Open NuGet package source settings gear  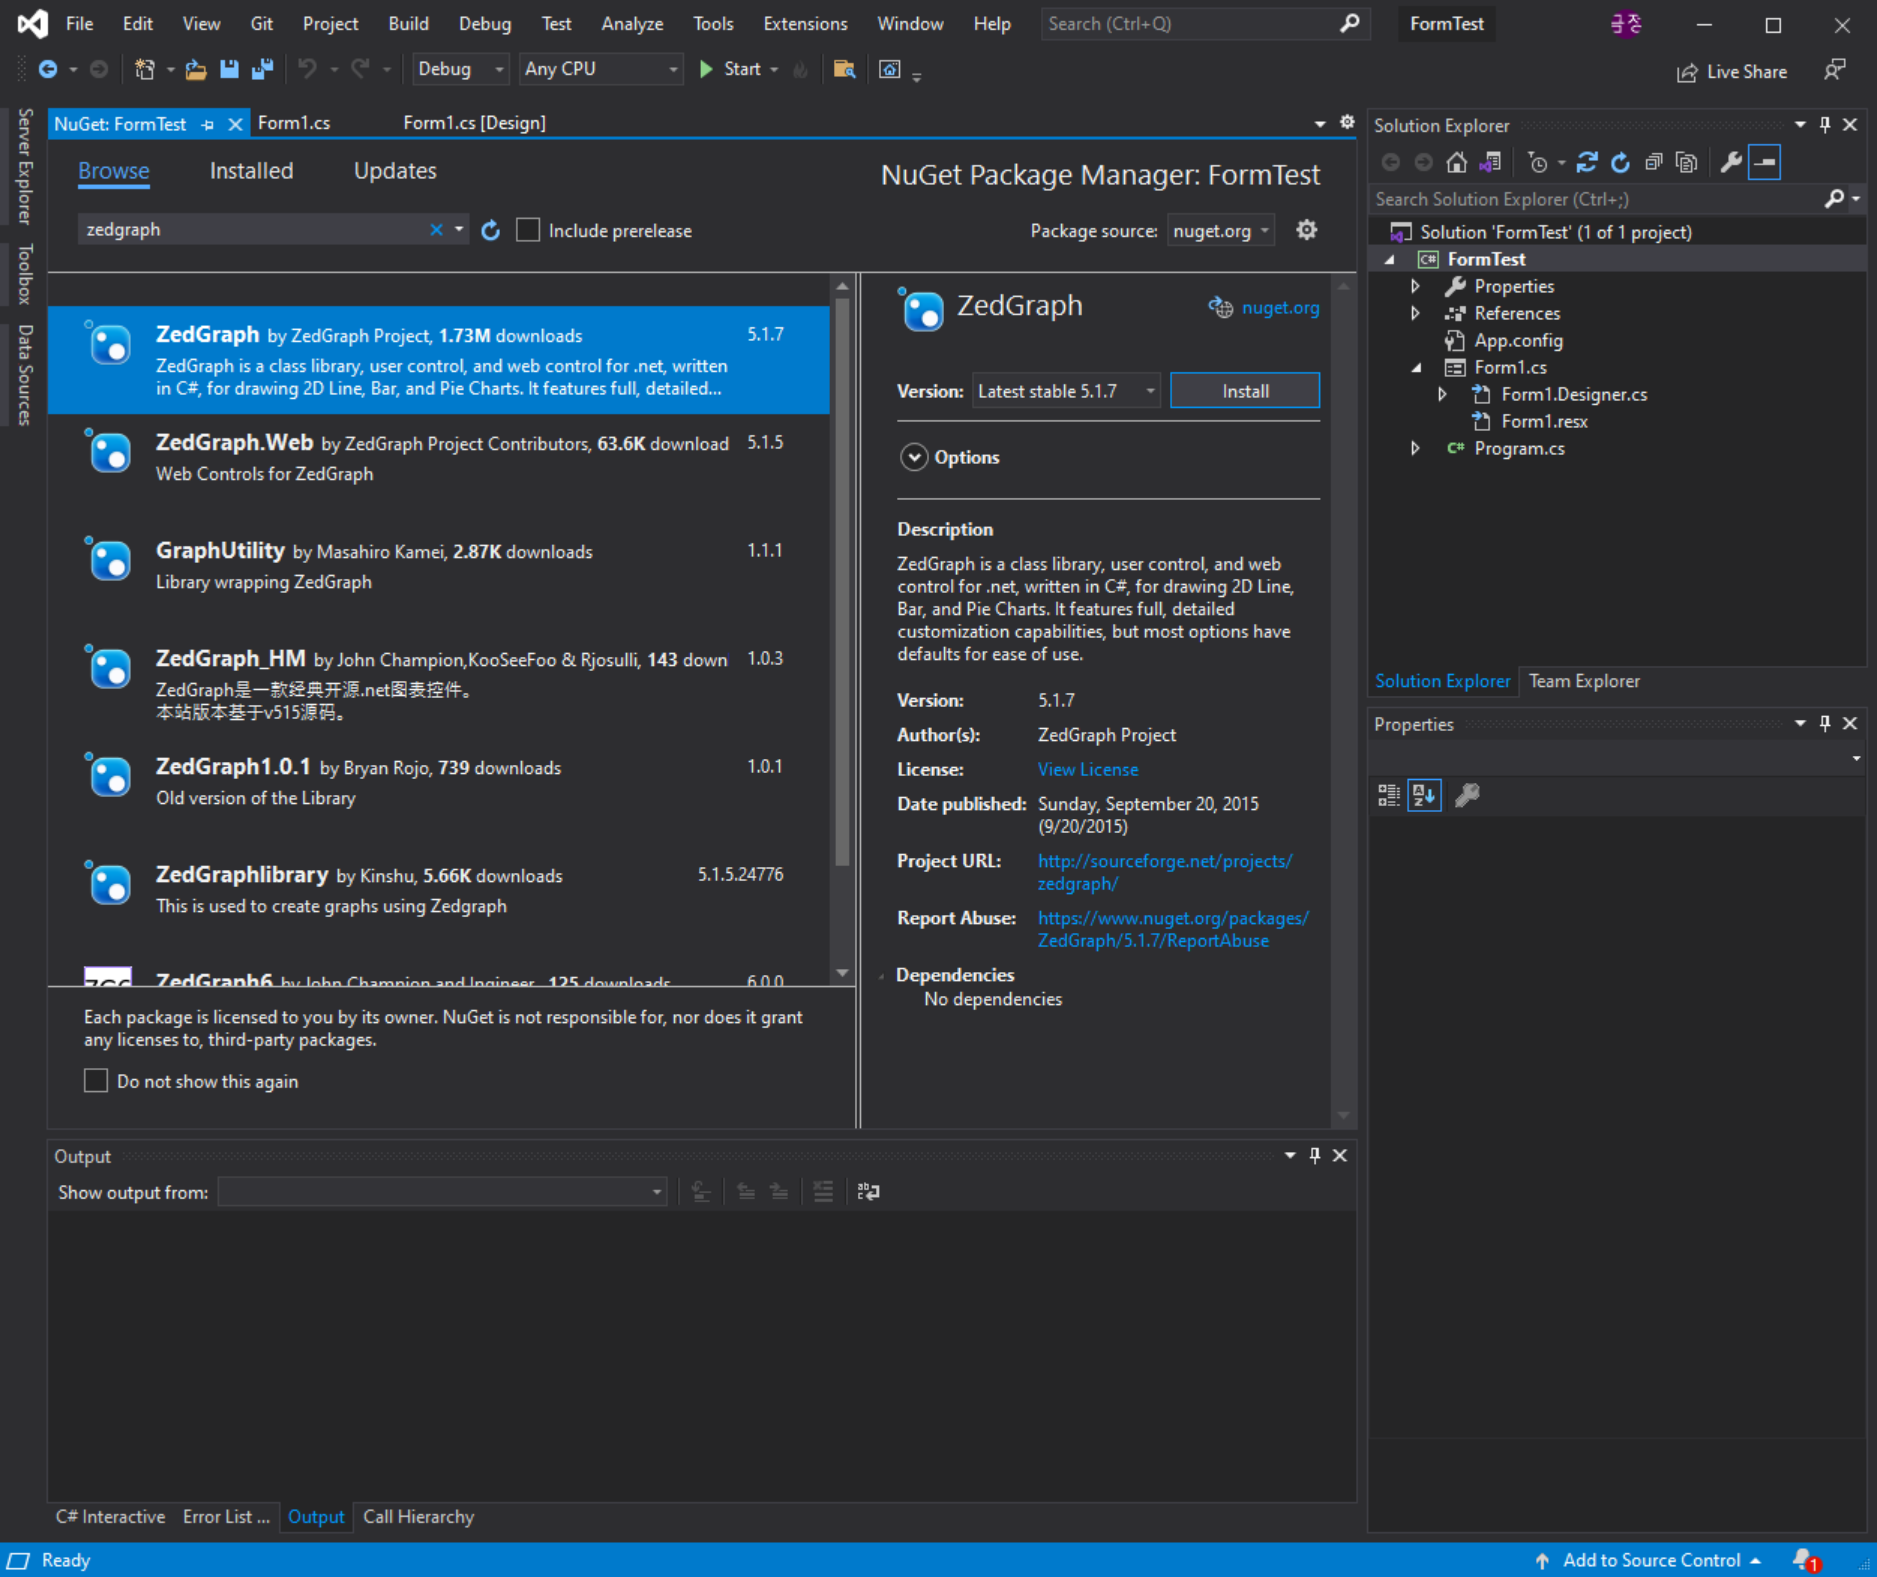click(1306, 230)
